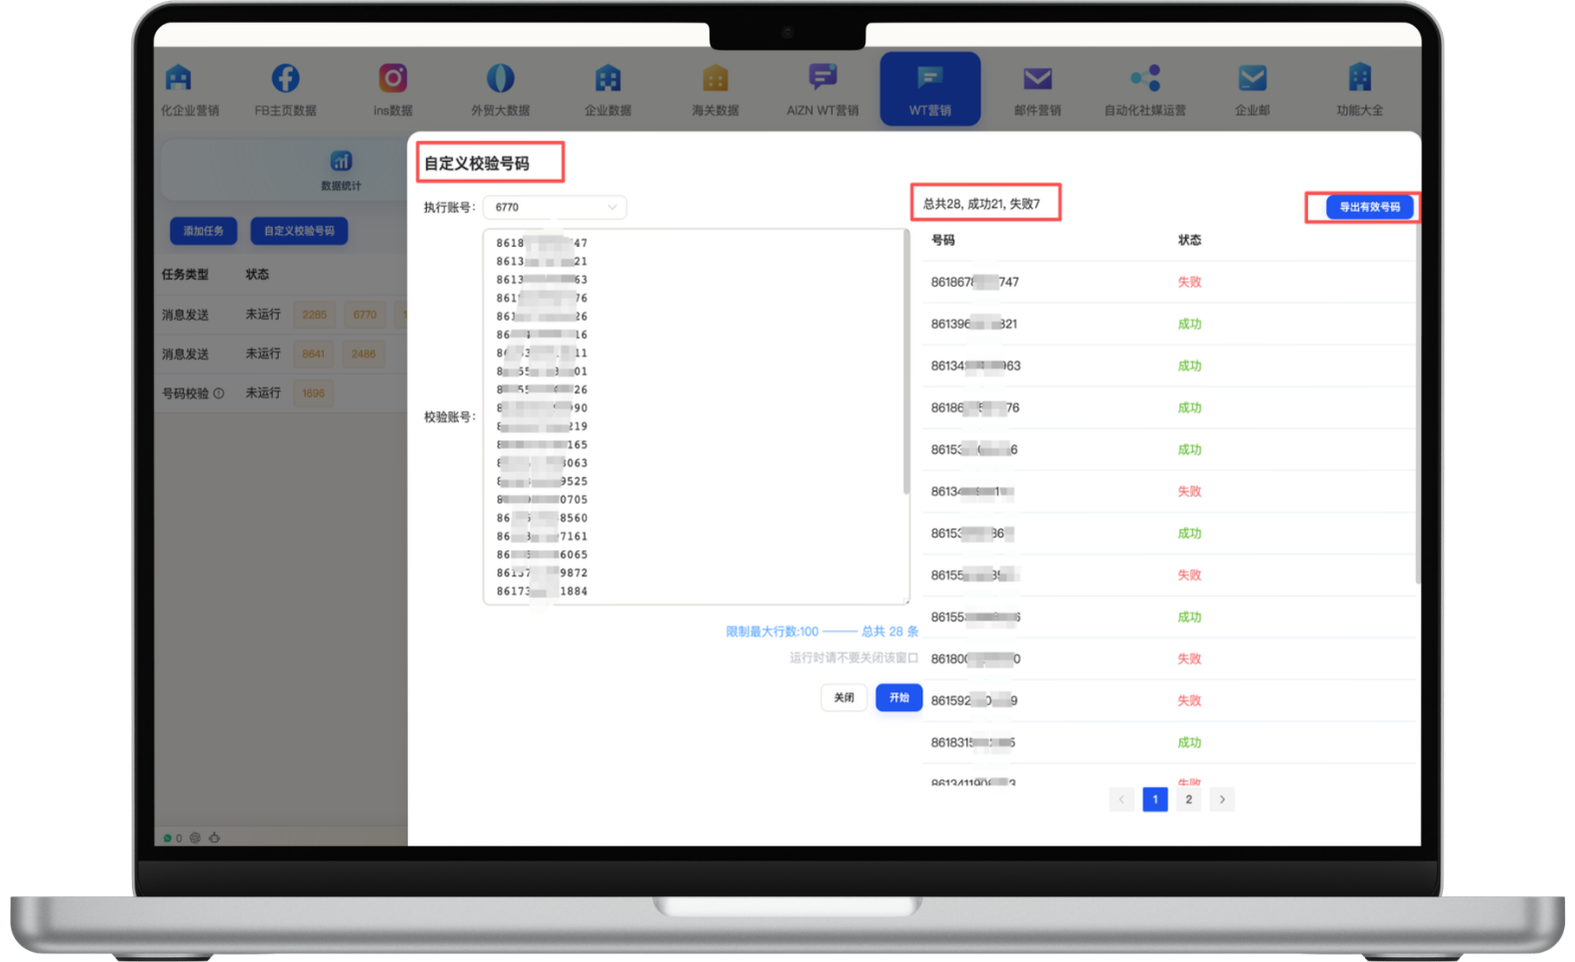Click the orange 6770 account tag in task list
1575x962 pixels.
coord(365,314)
